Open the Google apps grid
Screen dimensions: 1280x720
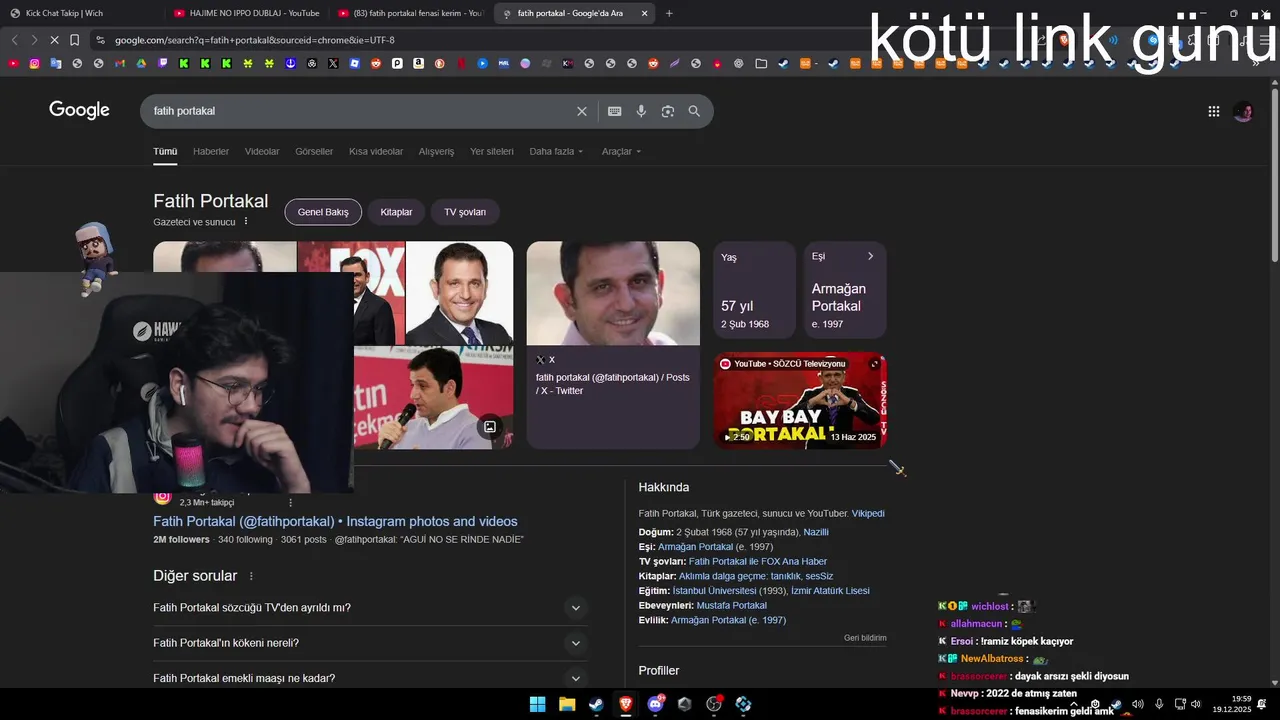[1214, 112]
